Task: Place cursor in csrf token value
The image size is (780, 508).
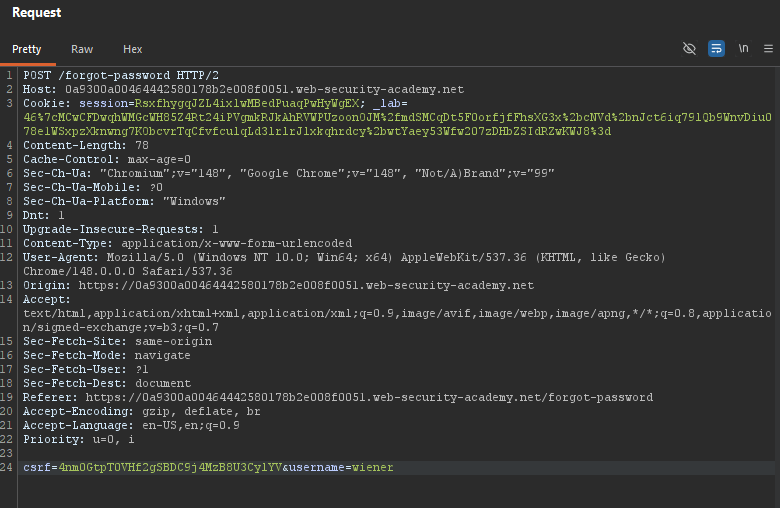Action: 170,467
